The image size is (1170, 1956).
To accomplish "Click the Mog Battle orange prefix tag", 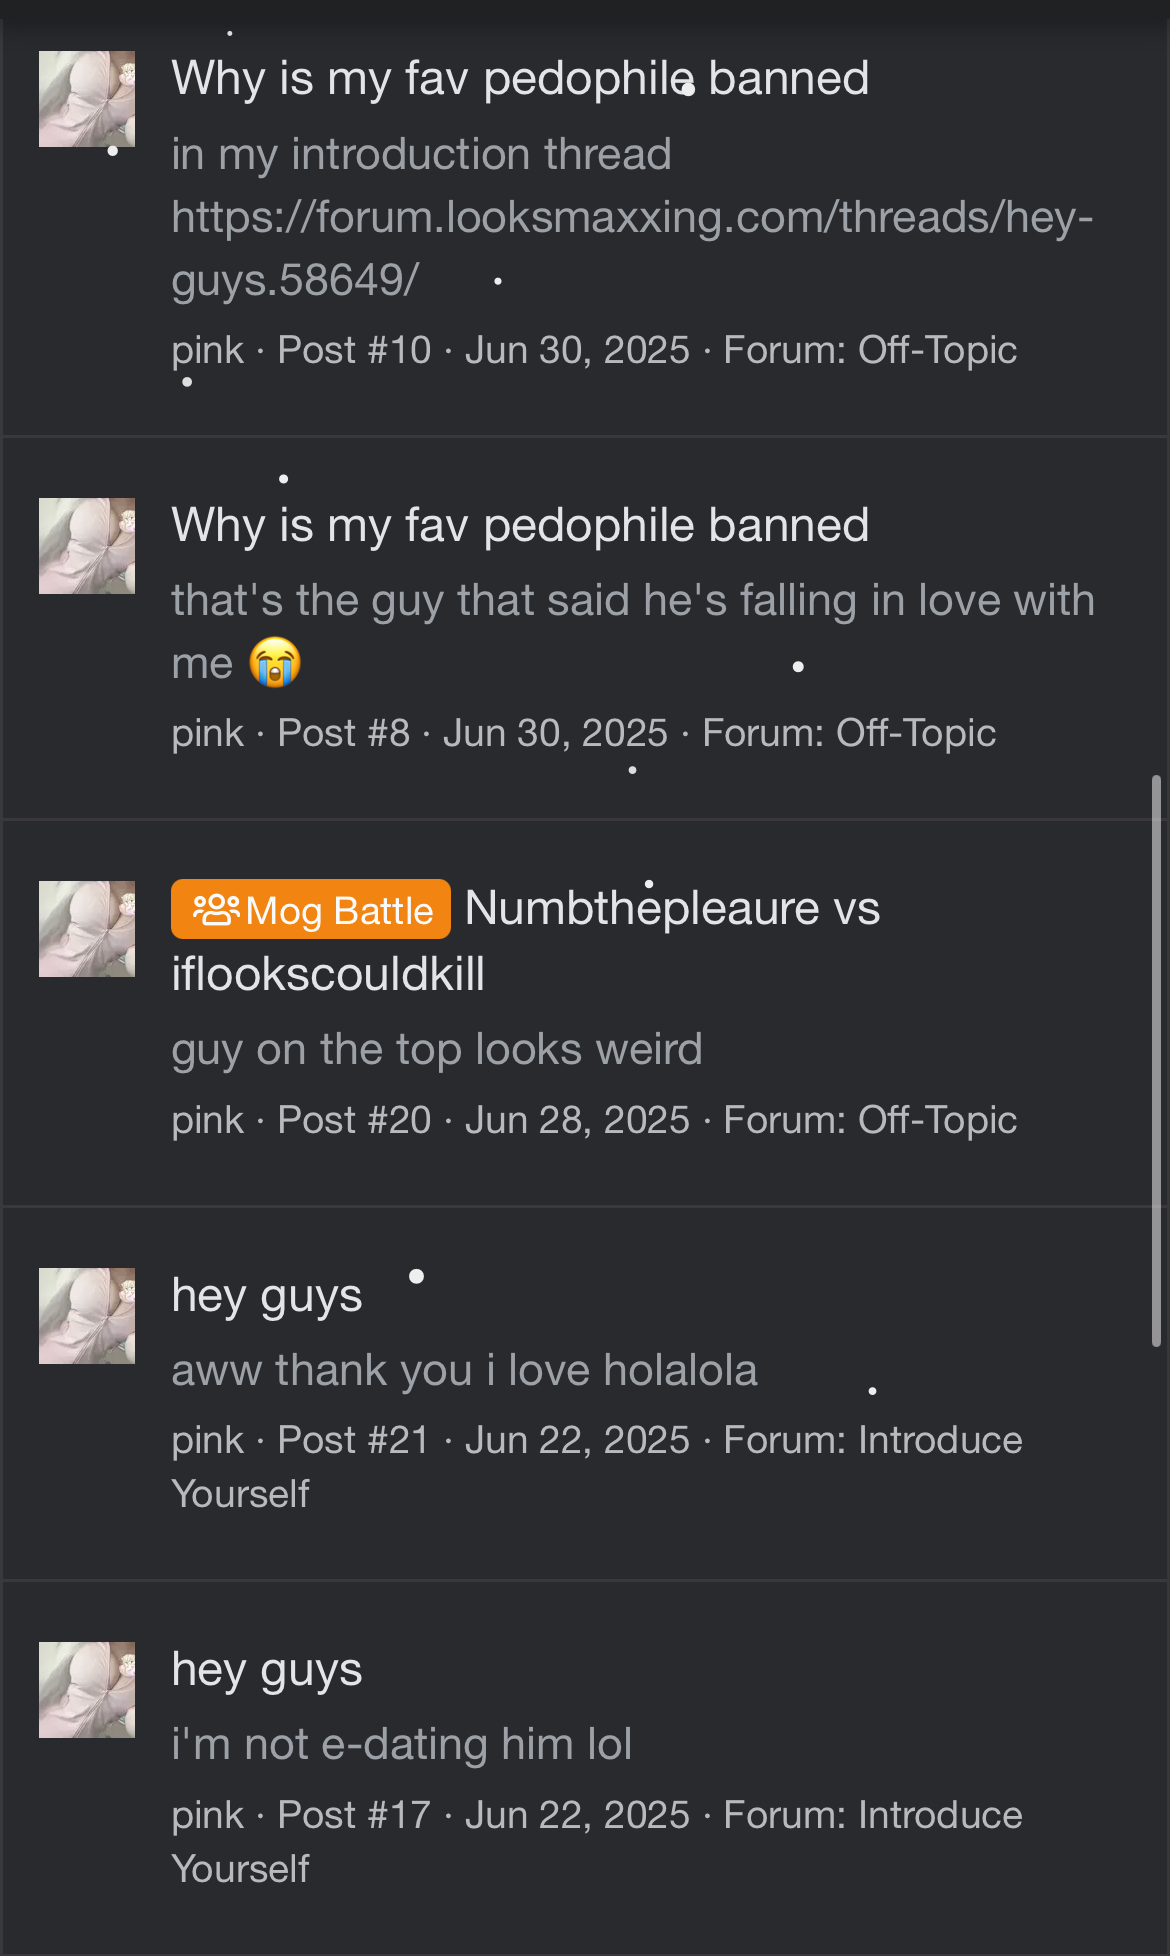I will 311,909.
